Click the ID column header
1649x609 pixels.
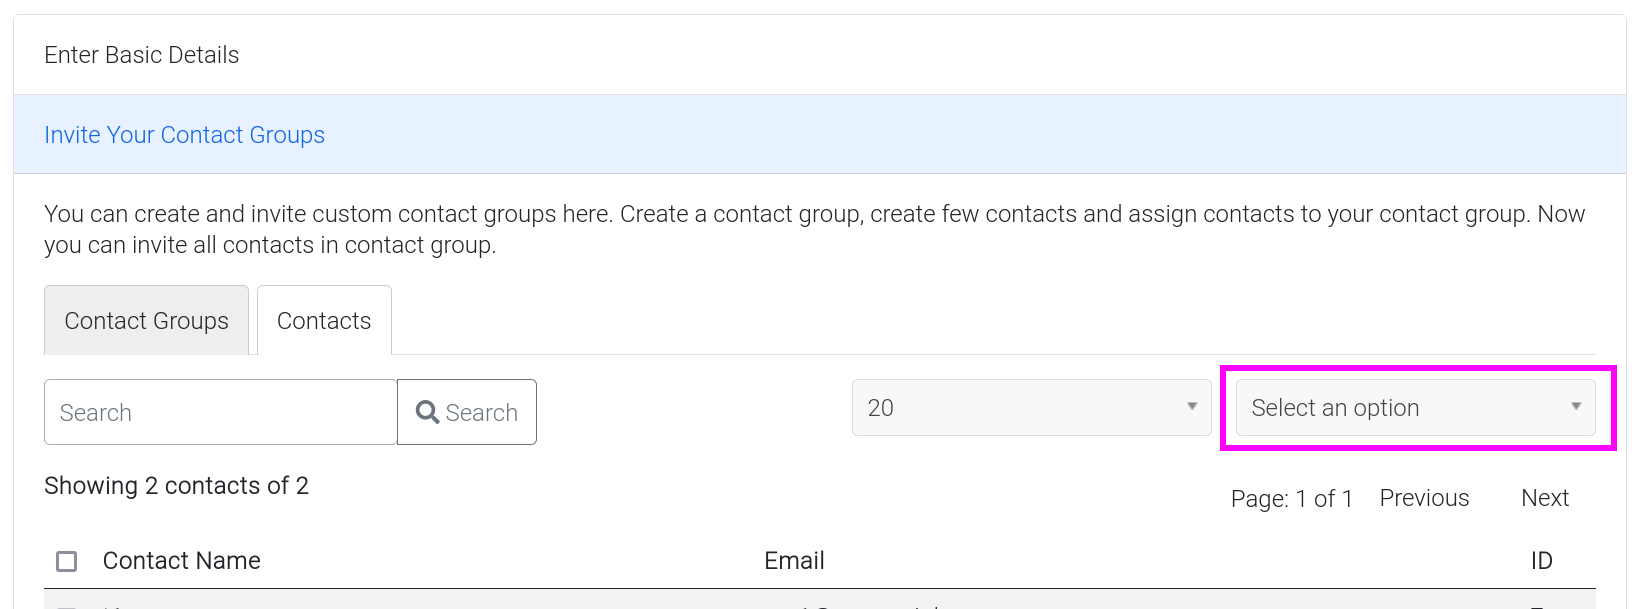point(1541,561)
